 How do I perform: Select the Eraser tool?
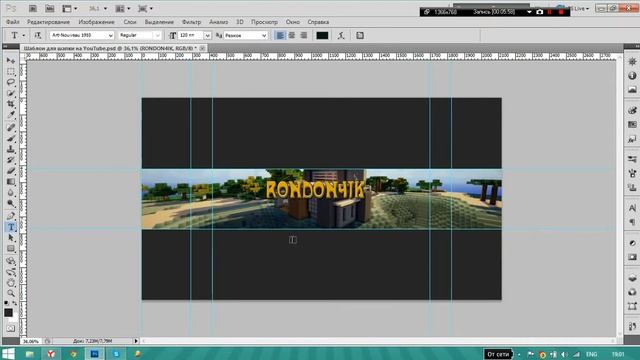click(11, 171)
